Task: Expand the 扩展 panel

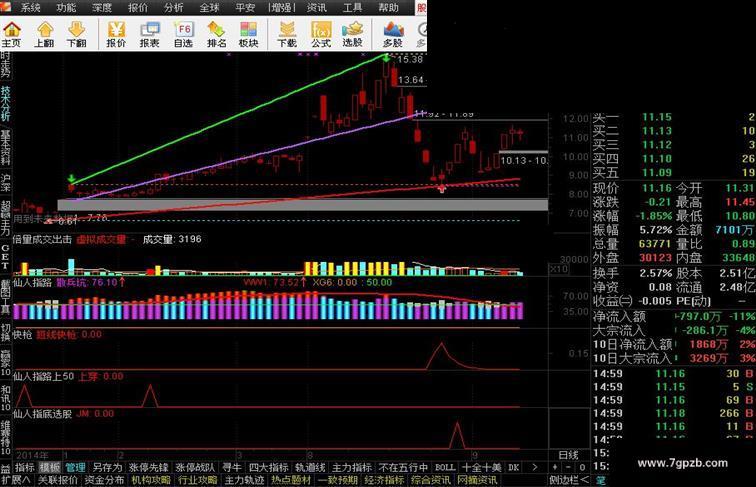Action: pyautogui.click(x=15, y=480)
